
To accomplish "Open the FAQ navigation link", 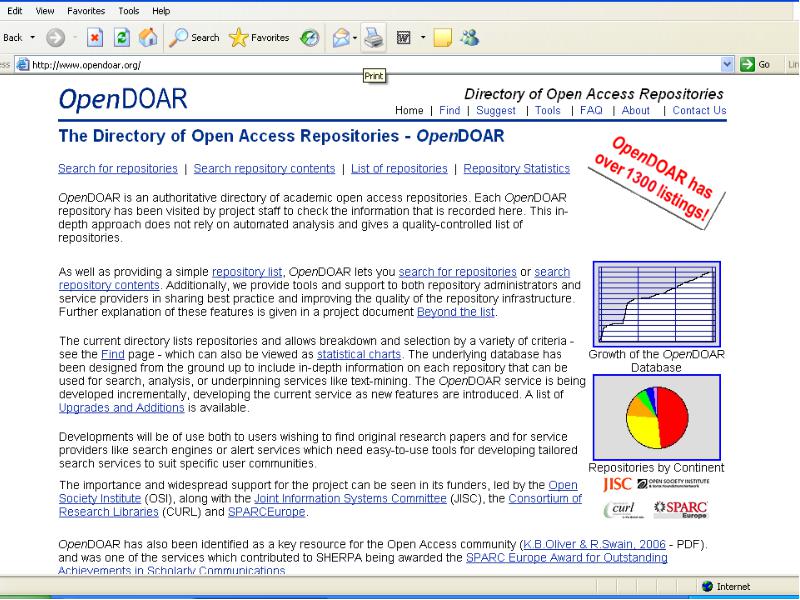I will pos(591,110).
